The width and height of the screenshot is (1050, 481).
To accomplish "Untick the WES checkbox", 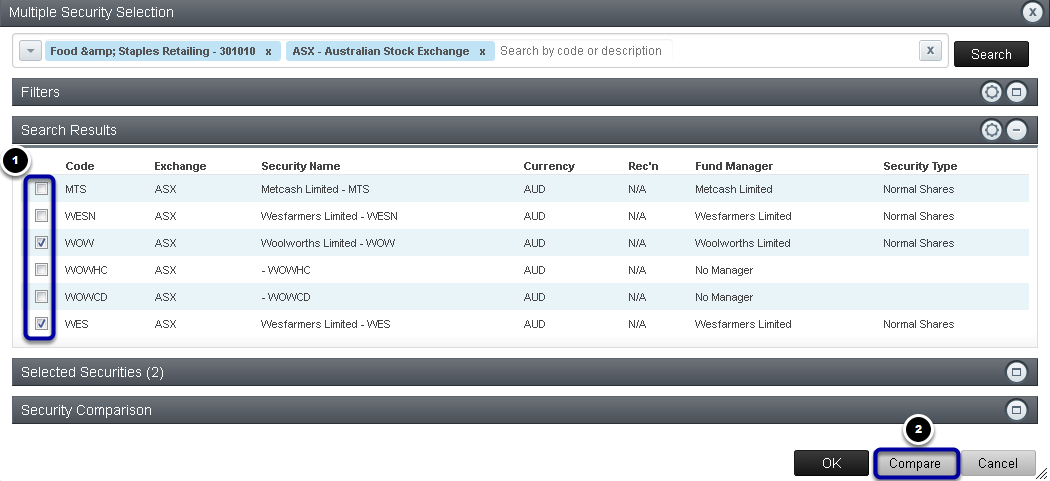I will point(42,324).
